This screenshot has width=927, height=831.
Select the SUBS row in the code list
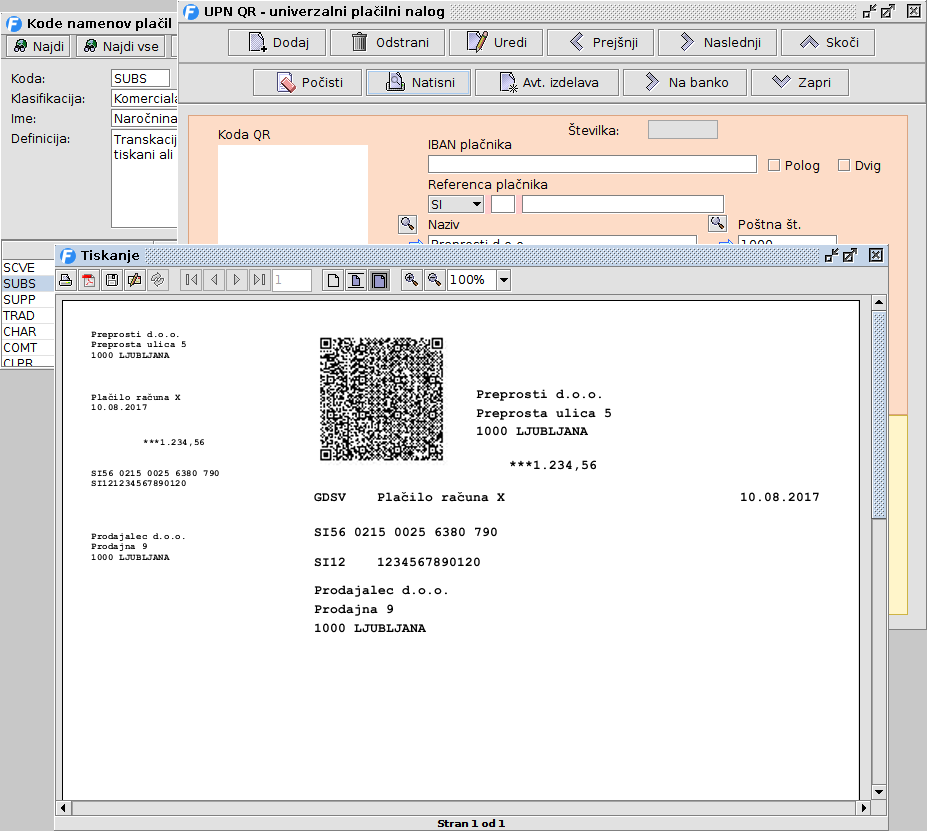point(28,284)
